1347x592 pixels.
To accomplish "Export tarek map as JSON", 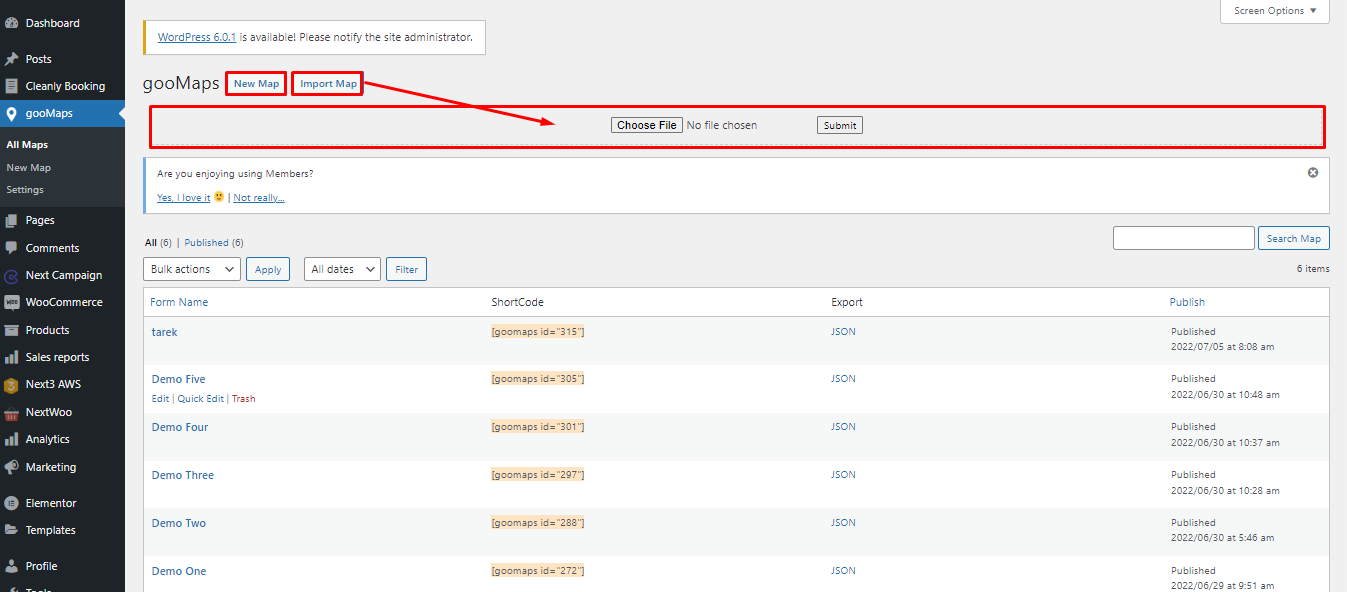I will pyautogui.click(x=843, y=331).
